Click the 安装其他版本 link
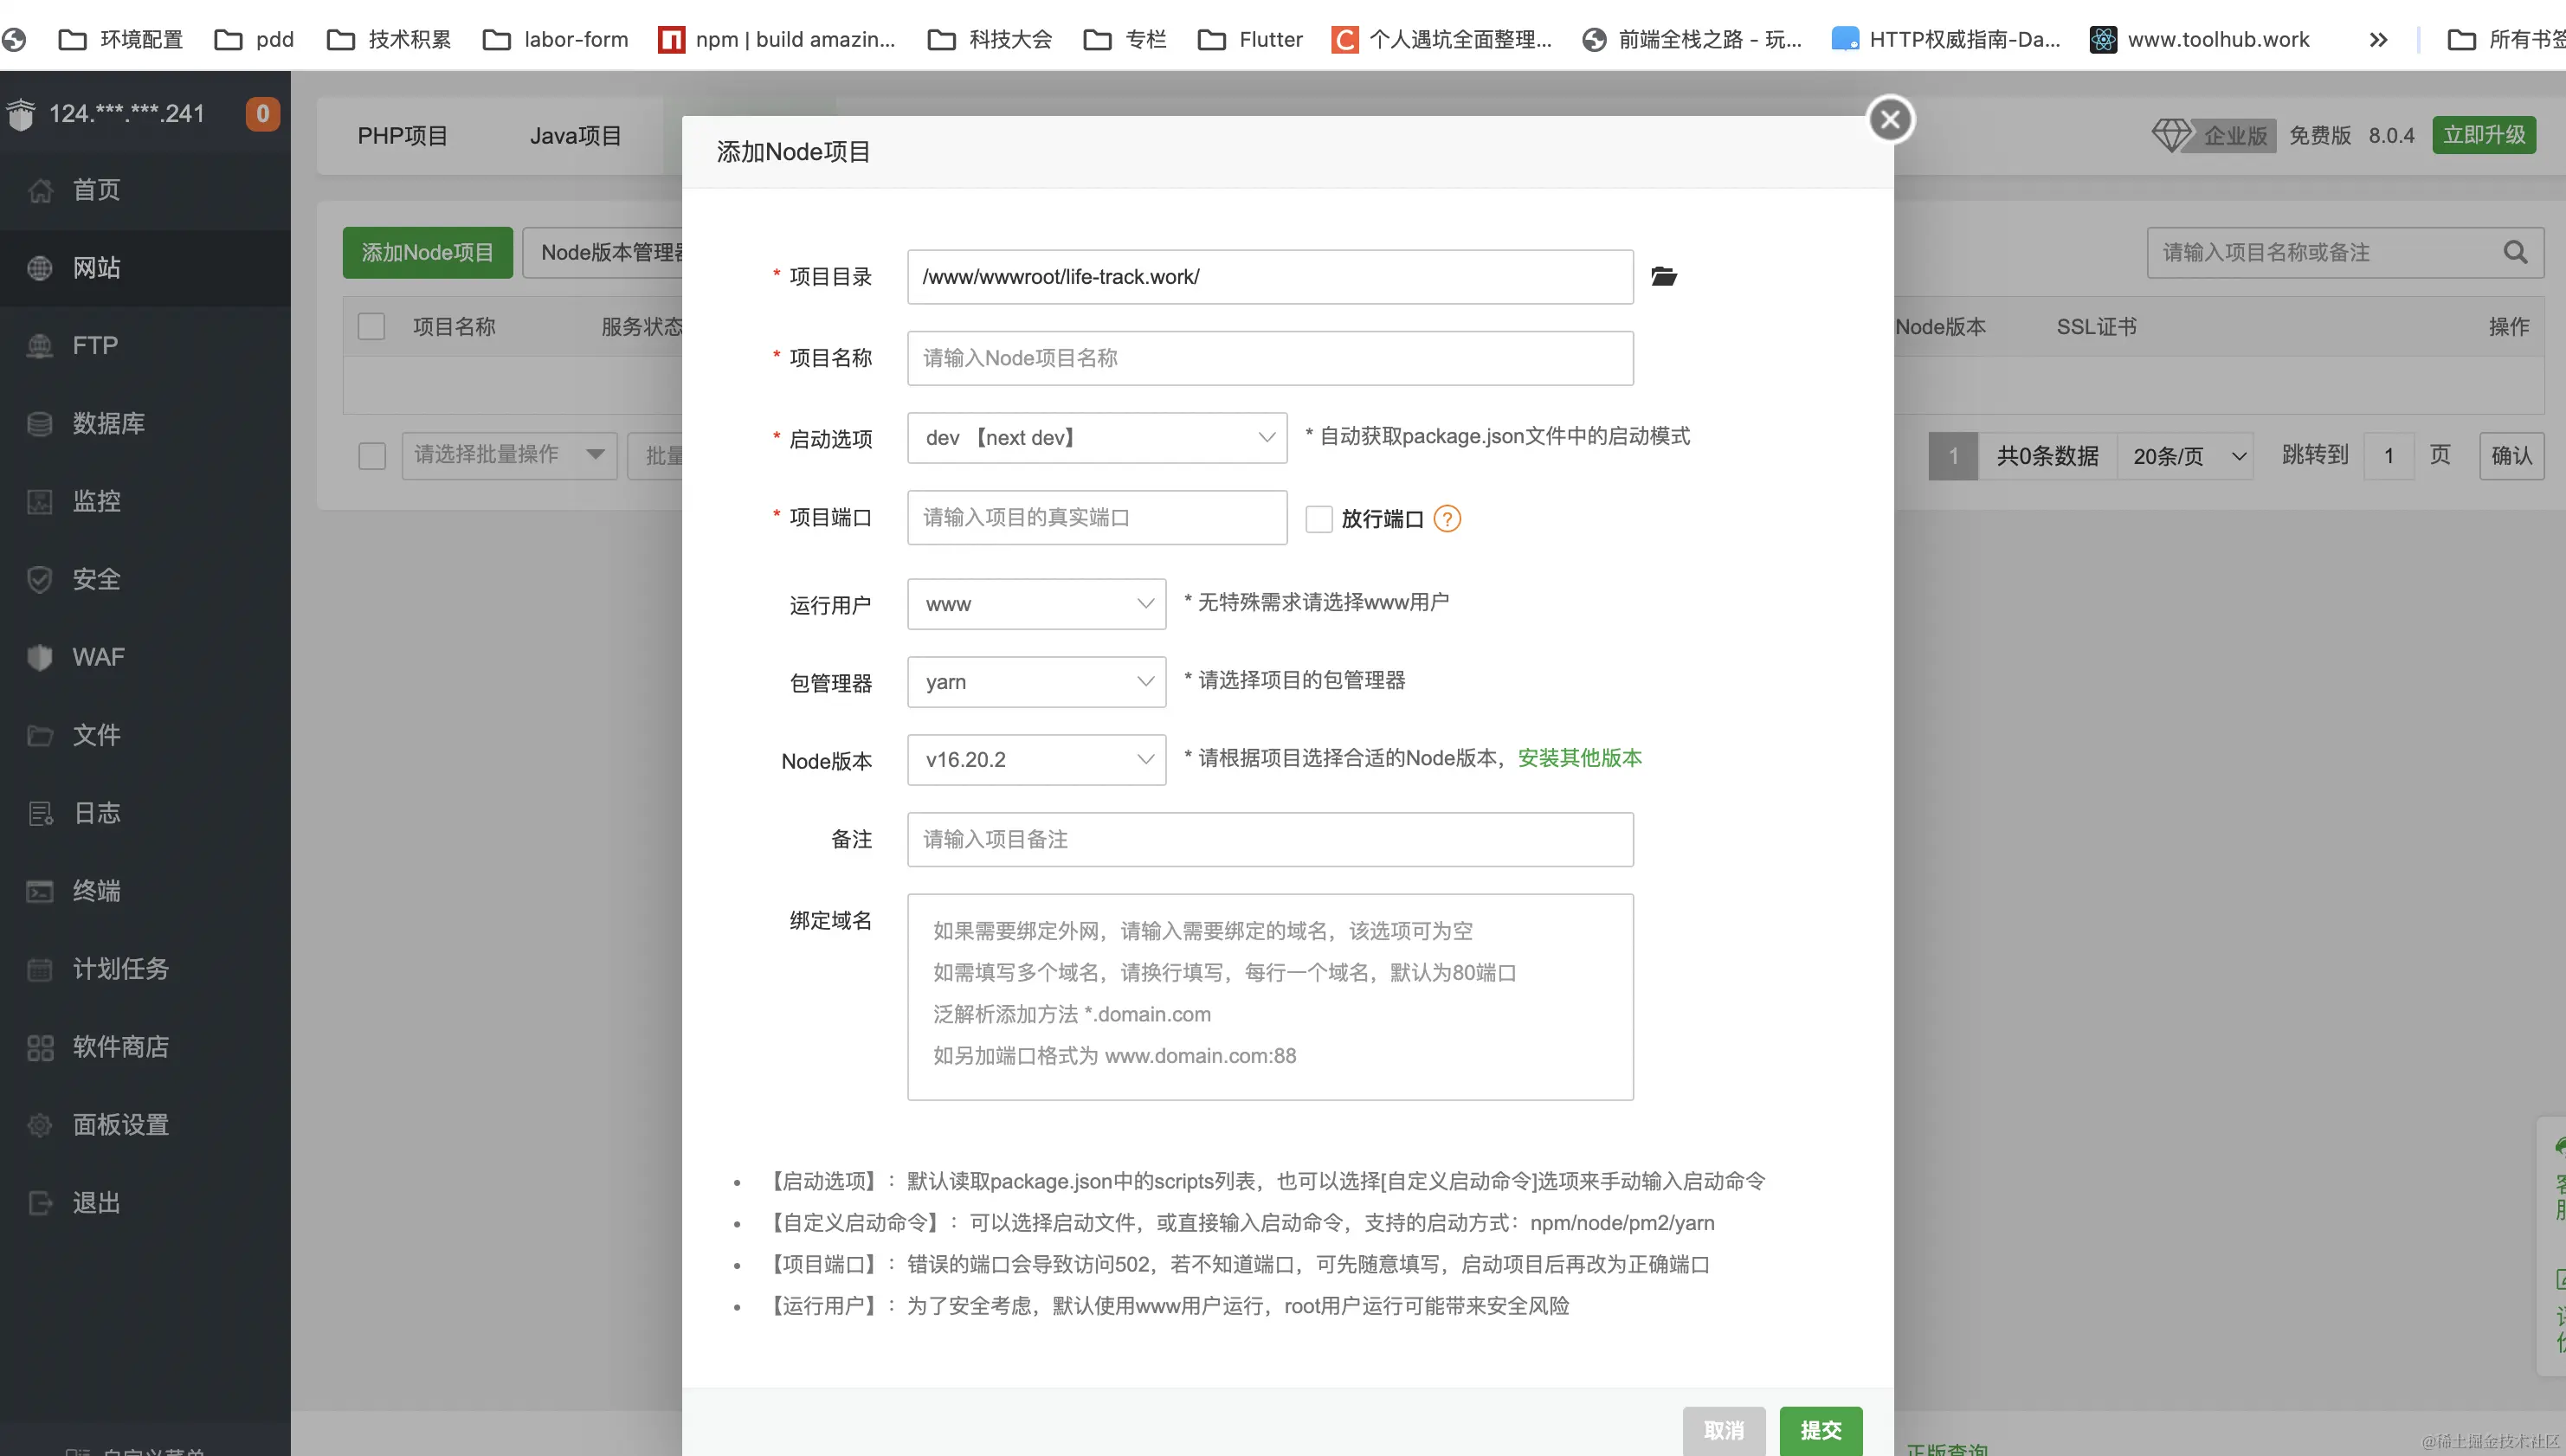 point(1579,757)
